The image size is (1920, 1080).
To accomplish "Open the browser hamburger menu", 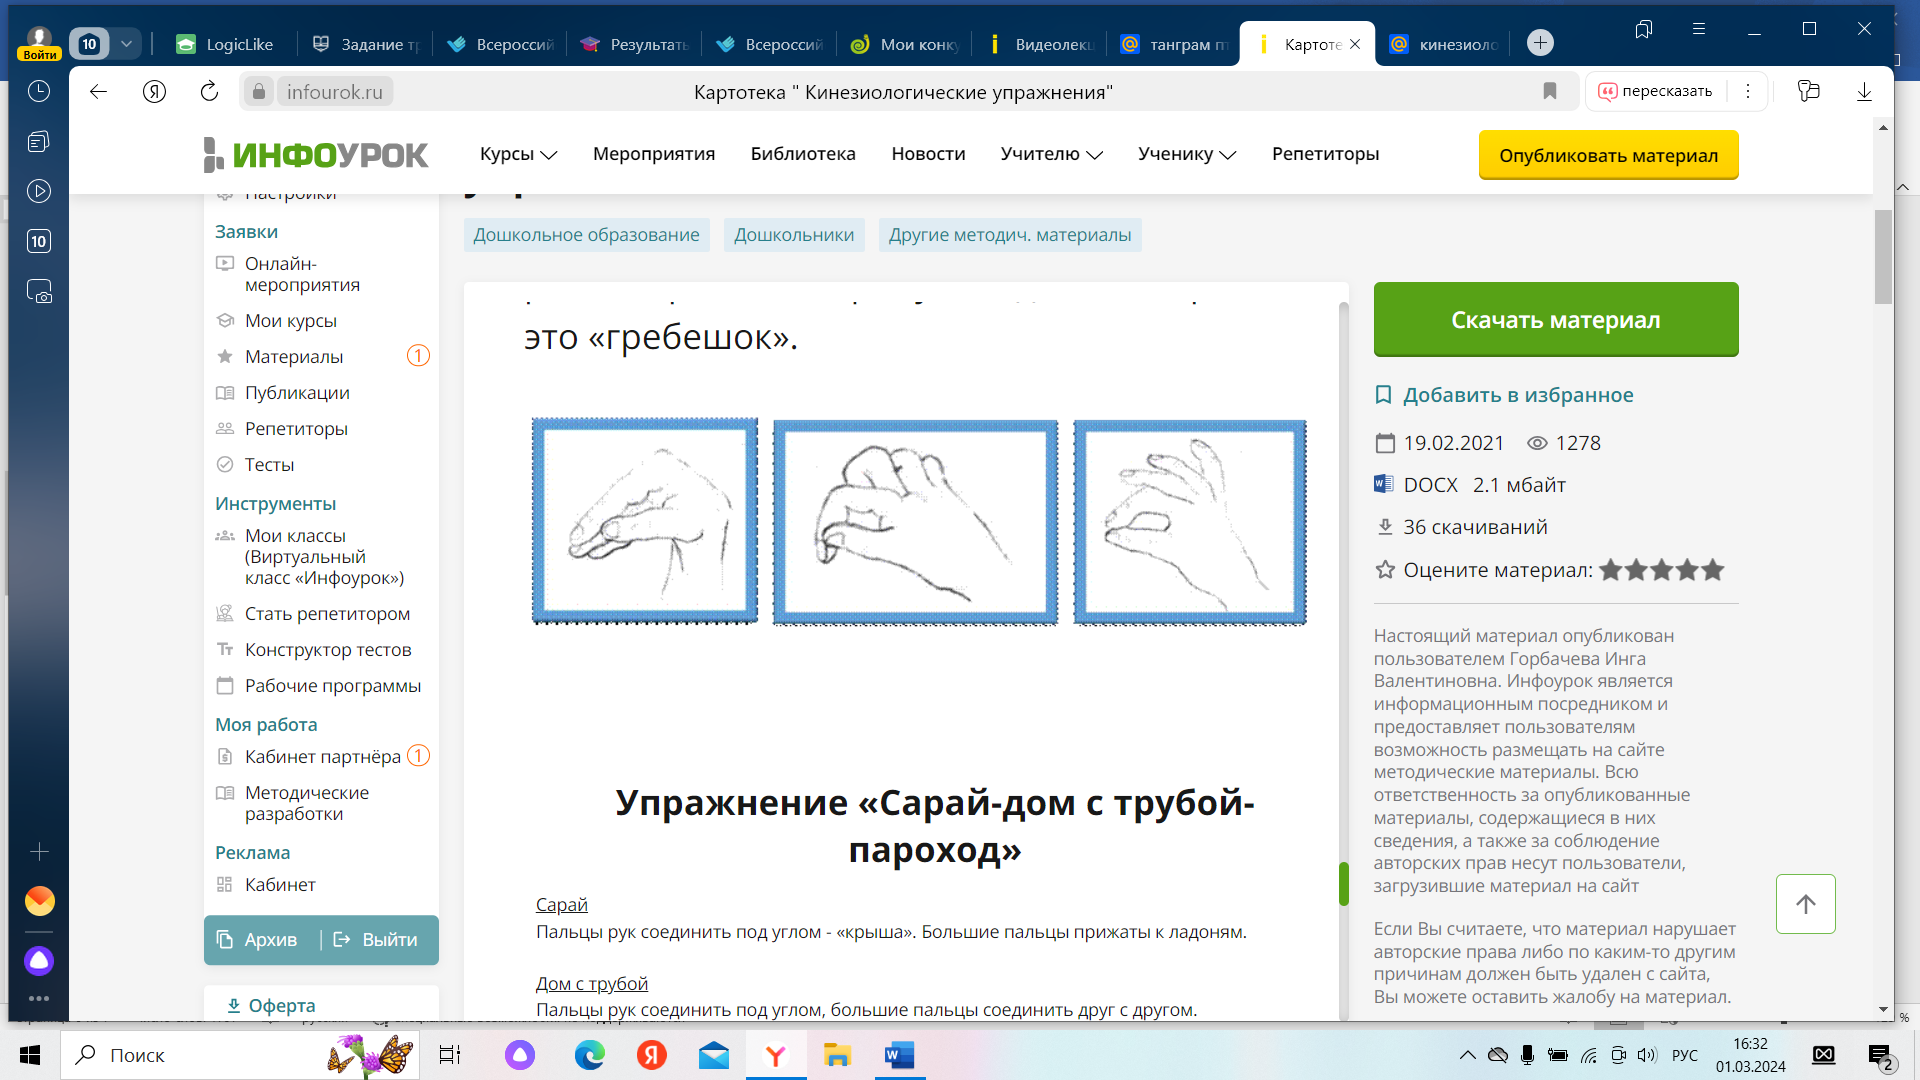I will pyautogui.click(x=1699, y=29).
